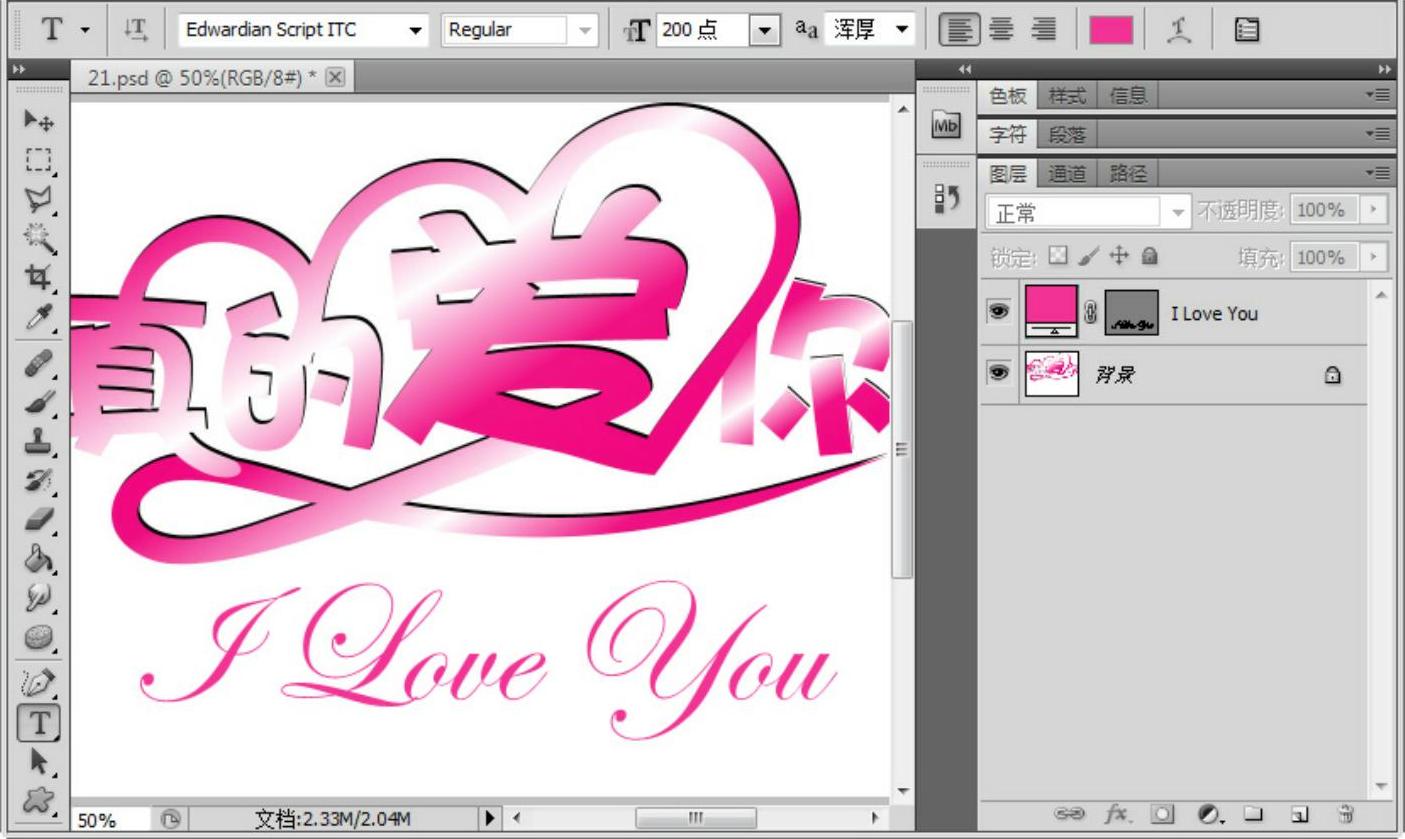1405x839 pixels.
Task: Open the Edwardian Script ITC font dropdown
Action: point(415,30)
